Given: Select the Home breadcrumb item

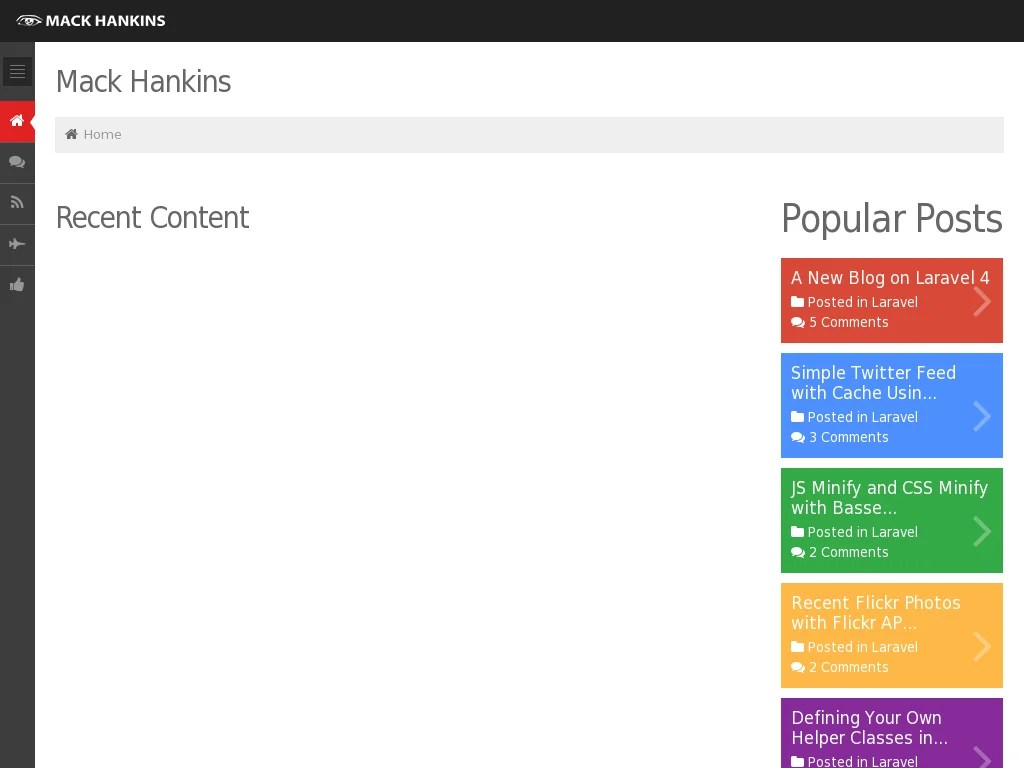Looking at the screenshot, I should pyautogui.click(x=102, y=134).
